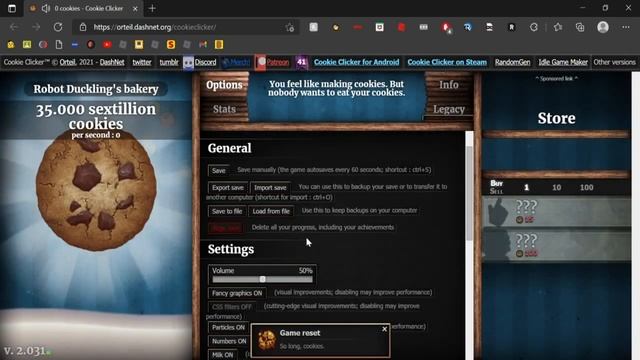Toggle CSS filters OFF setting
Image resolution: width=640 pixels, height=360 pixels.
pos(231,307)
